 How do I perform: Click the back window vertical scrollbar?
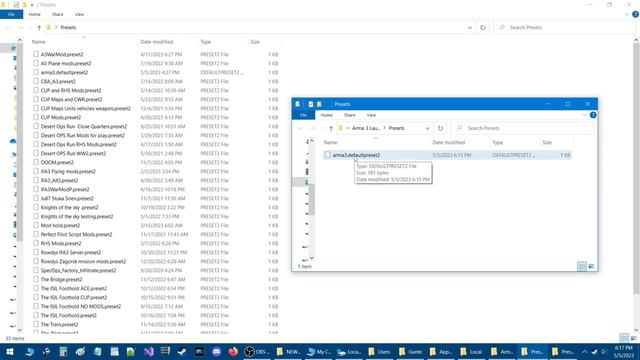coord(636,167)
